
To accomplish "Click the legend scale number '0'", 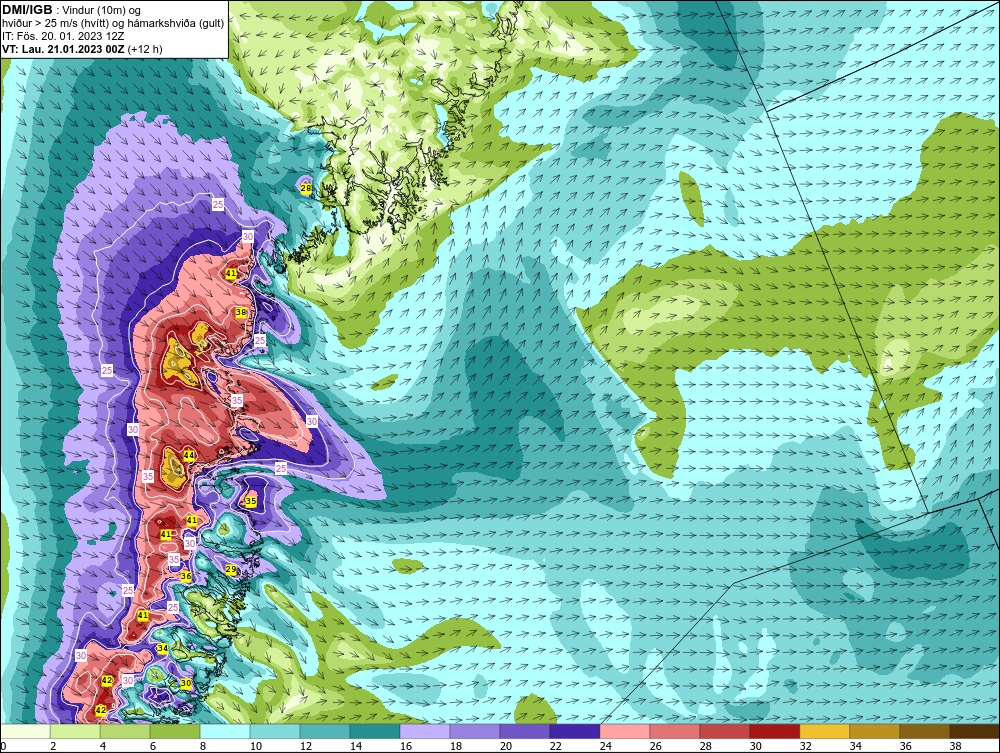I will (x=3, y=747).
